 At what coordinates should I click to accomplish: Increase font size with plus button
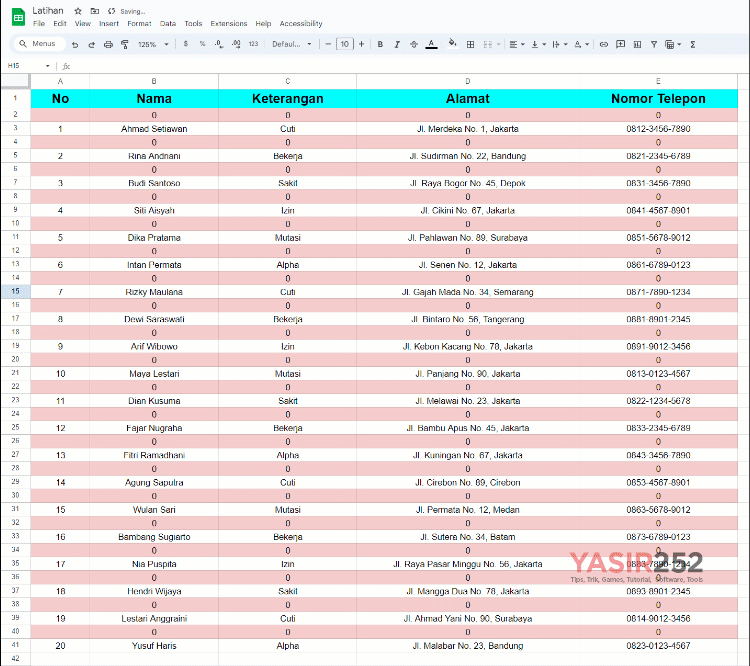pyautogui.click(x=362, y=44)
